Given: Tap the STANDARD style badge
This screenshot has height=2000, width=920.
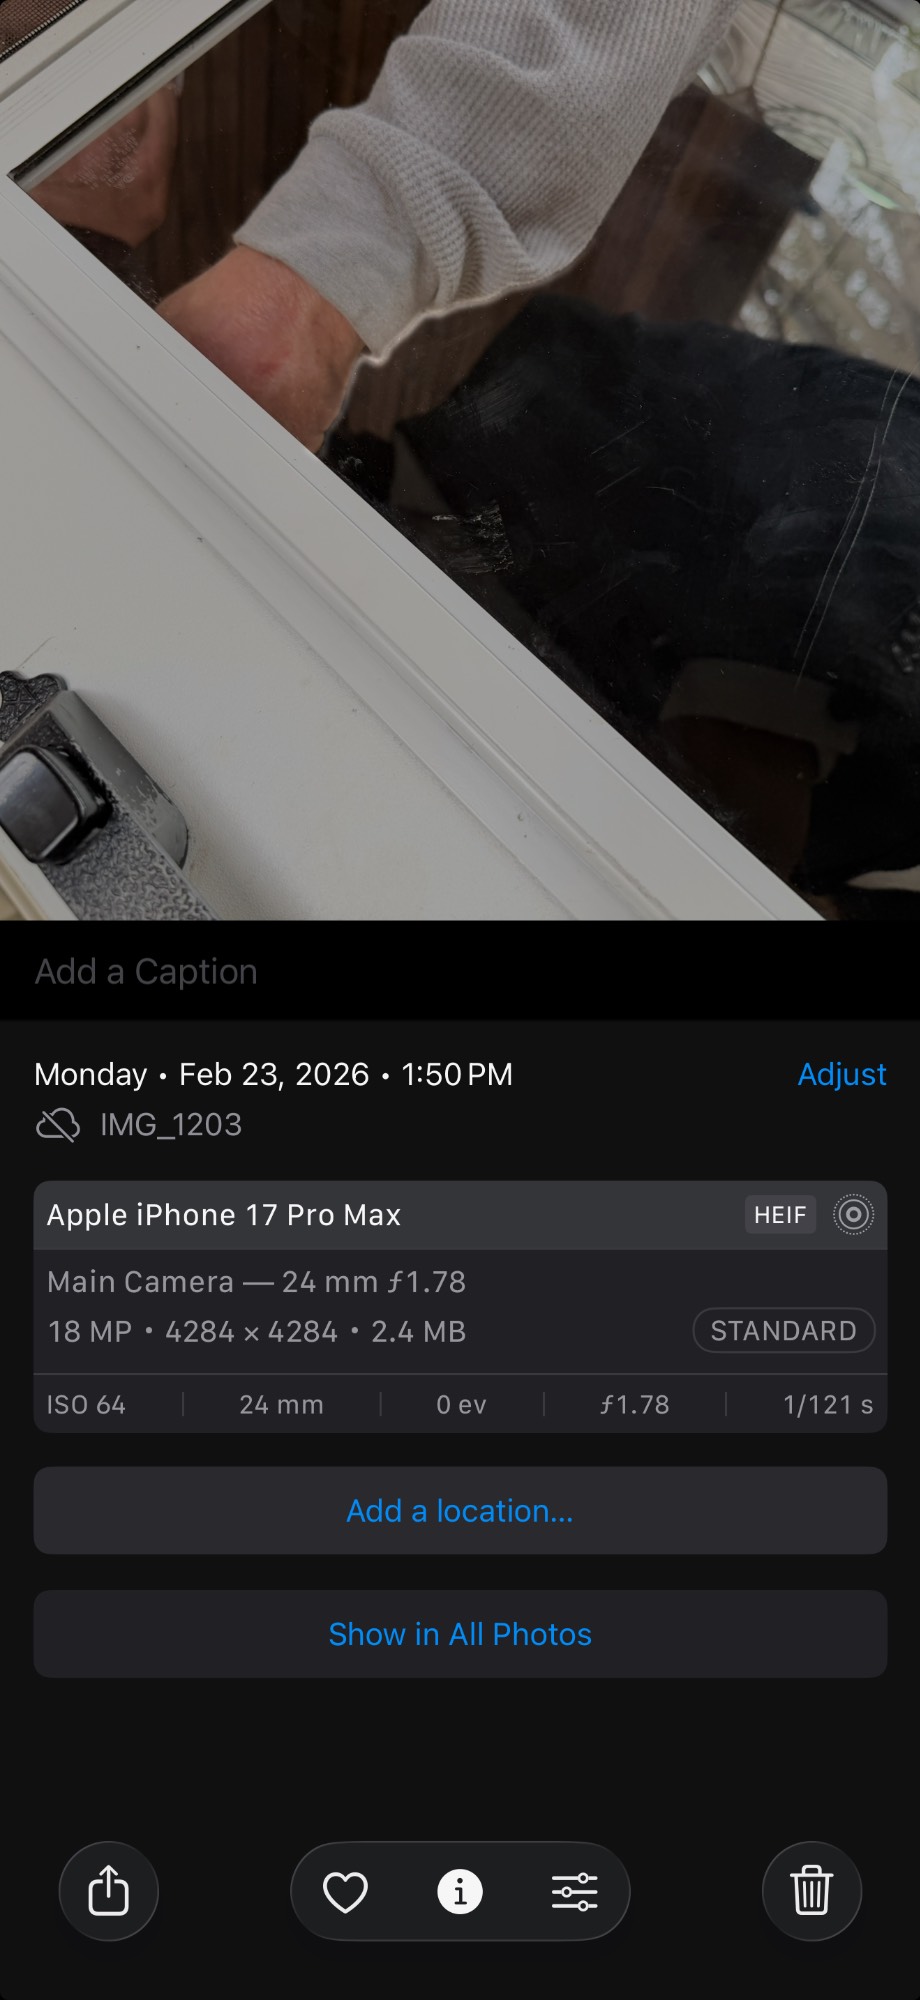Looking at the screenshot, I should (783, 1331).
